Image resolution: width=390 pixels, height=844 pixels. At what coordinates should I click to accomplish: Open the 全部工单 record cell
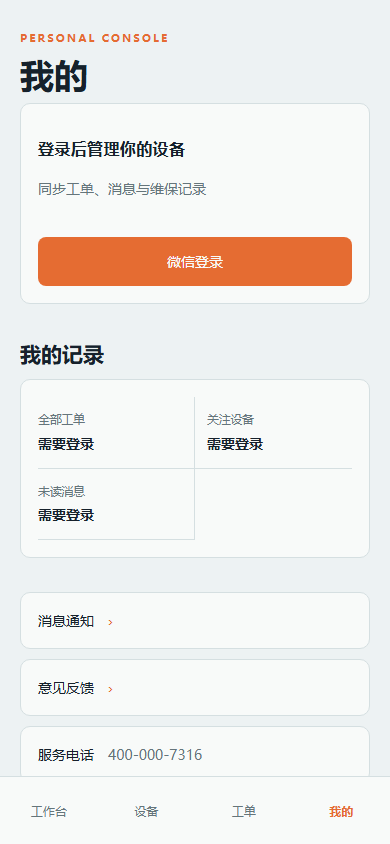click(116, 433)
